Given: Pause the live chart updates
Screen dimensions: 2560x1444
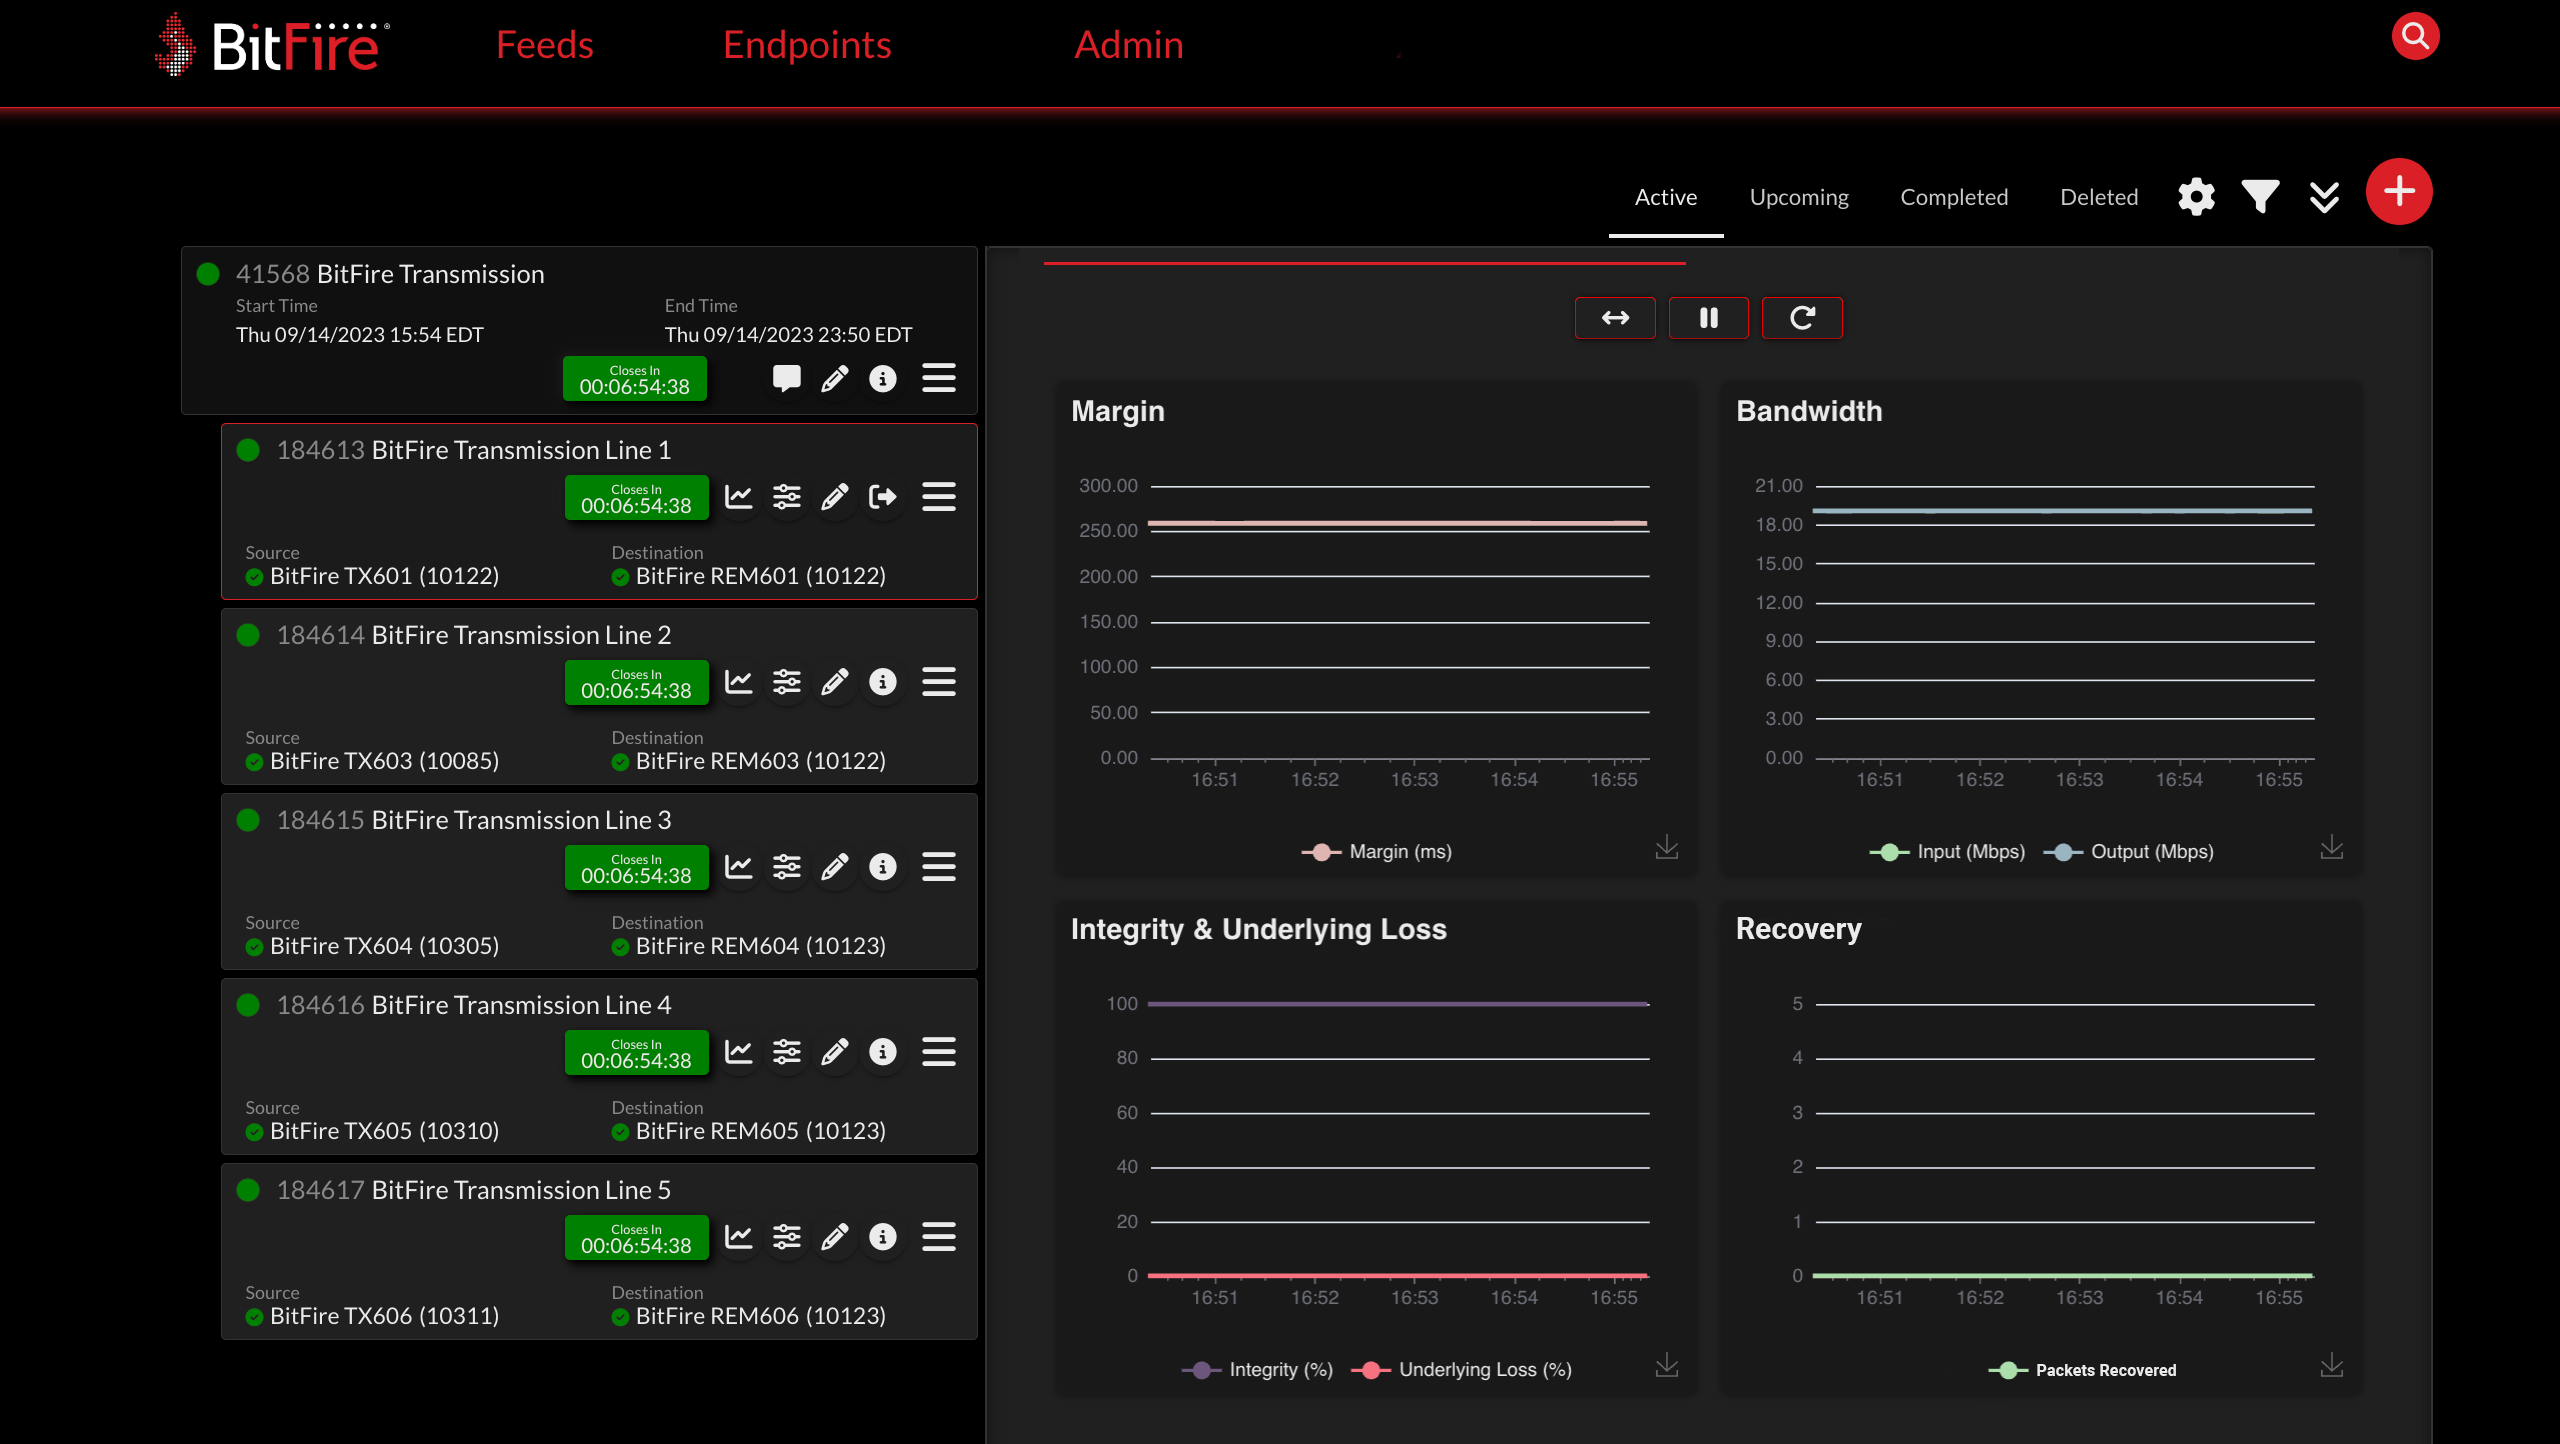Looking at the screenshot, I should click(1709, 318).
